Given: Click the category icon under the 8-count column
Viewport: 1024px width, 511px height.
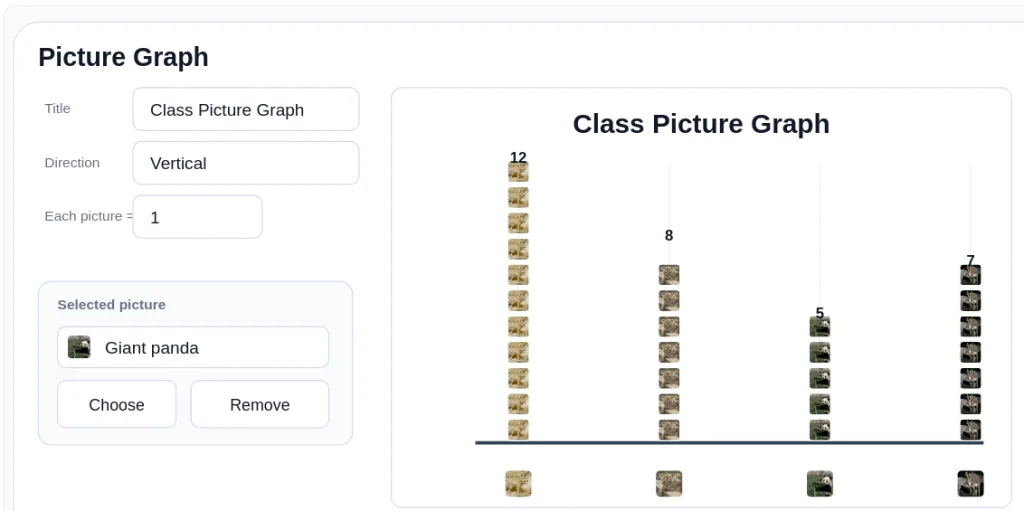Looking at the screenshot, I should click(669, 484).
